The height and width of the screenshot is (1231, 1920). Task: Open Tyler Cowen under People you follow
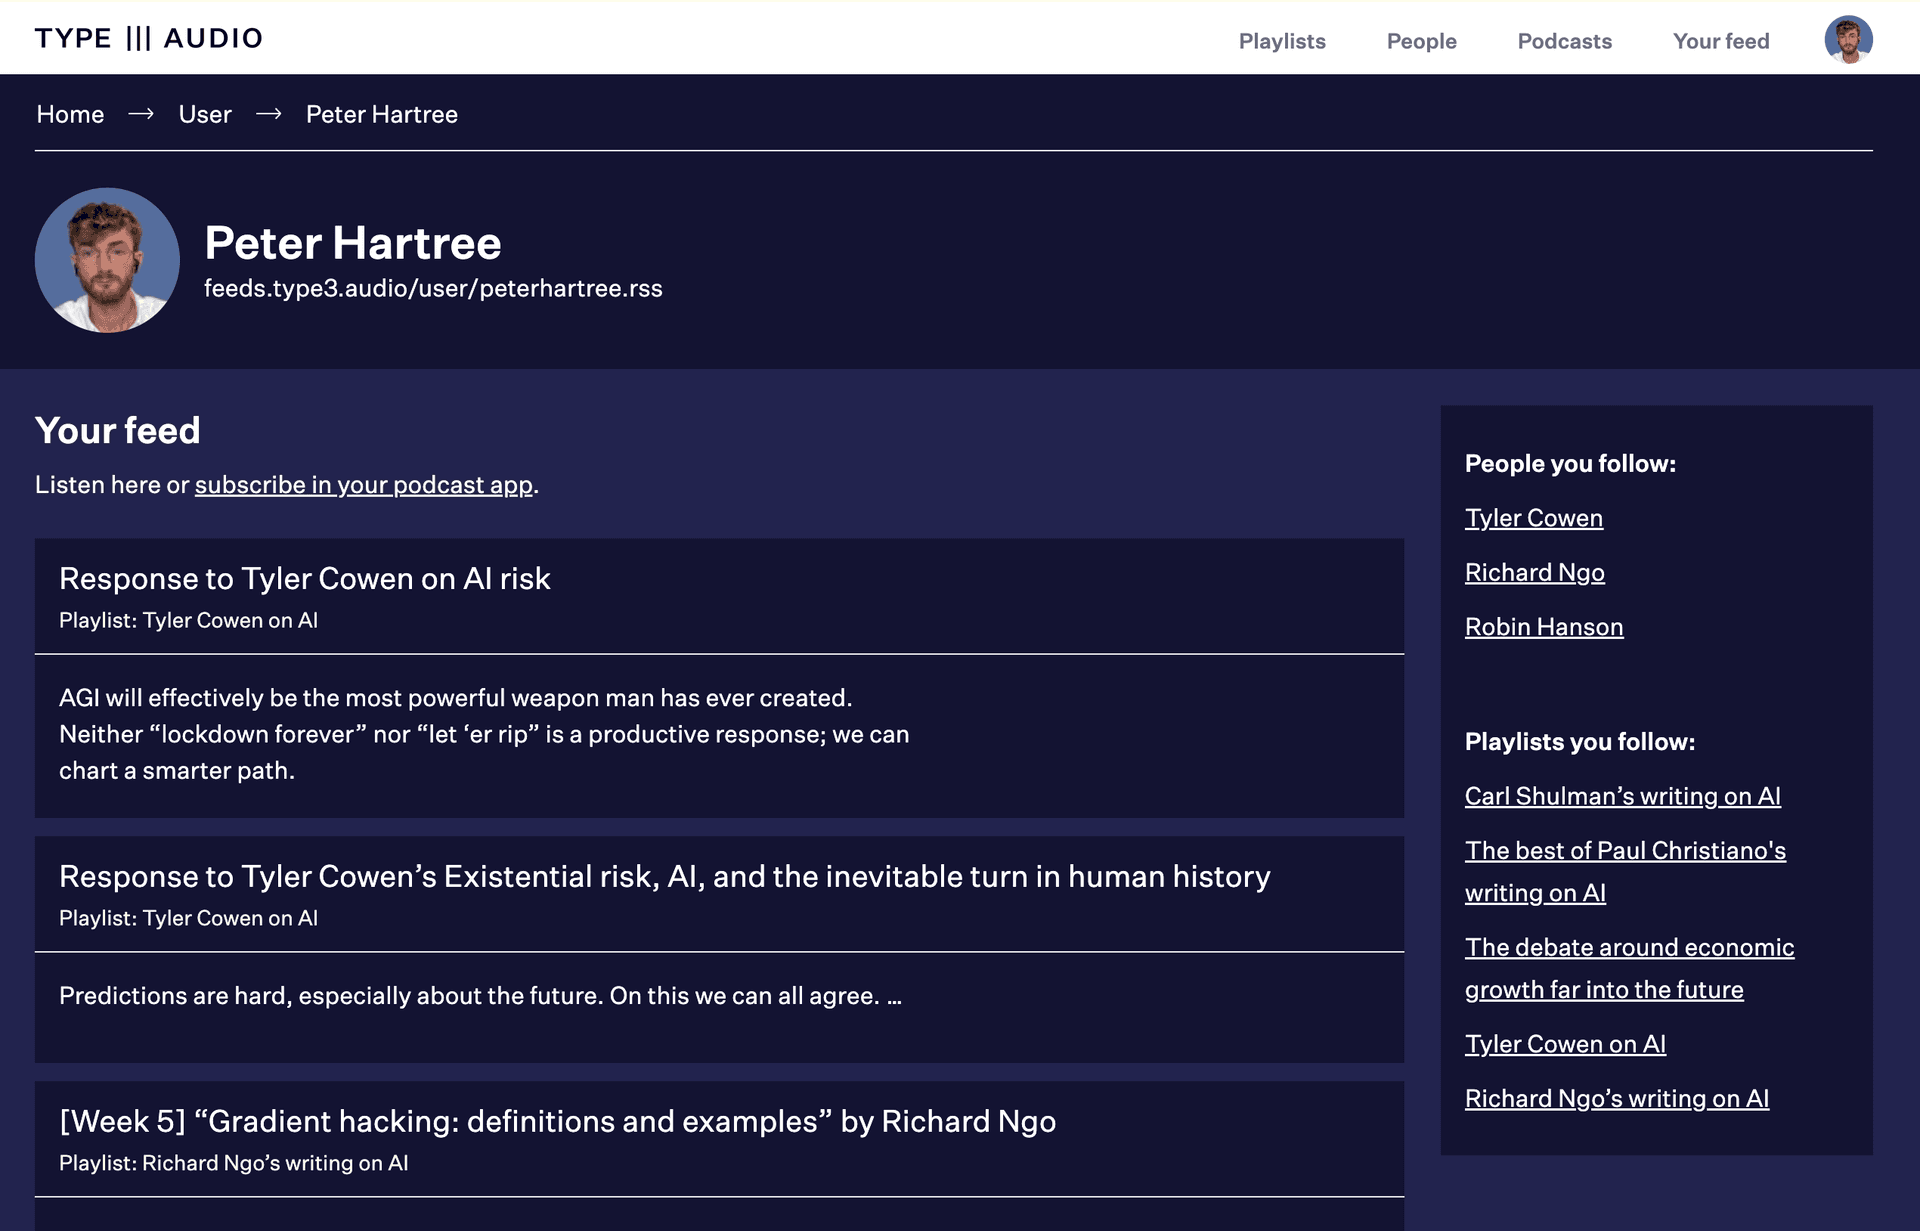(1534, 518)
